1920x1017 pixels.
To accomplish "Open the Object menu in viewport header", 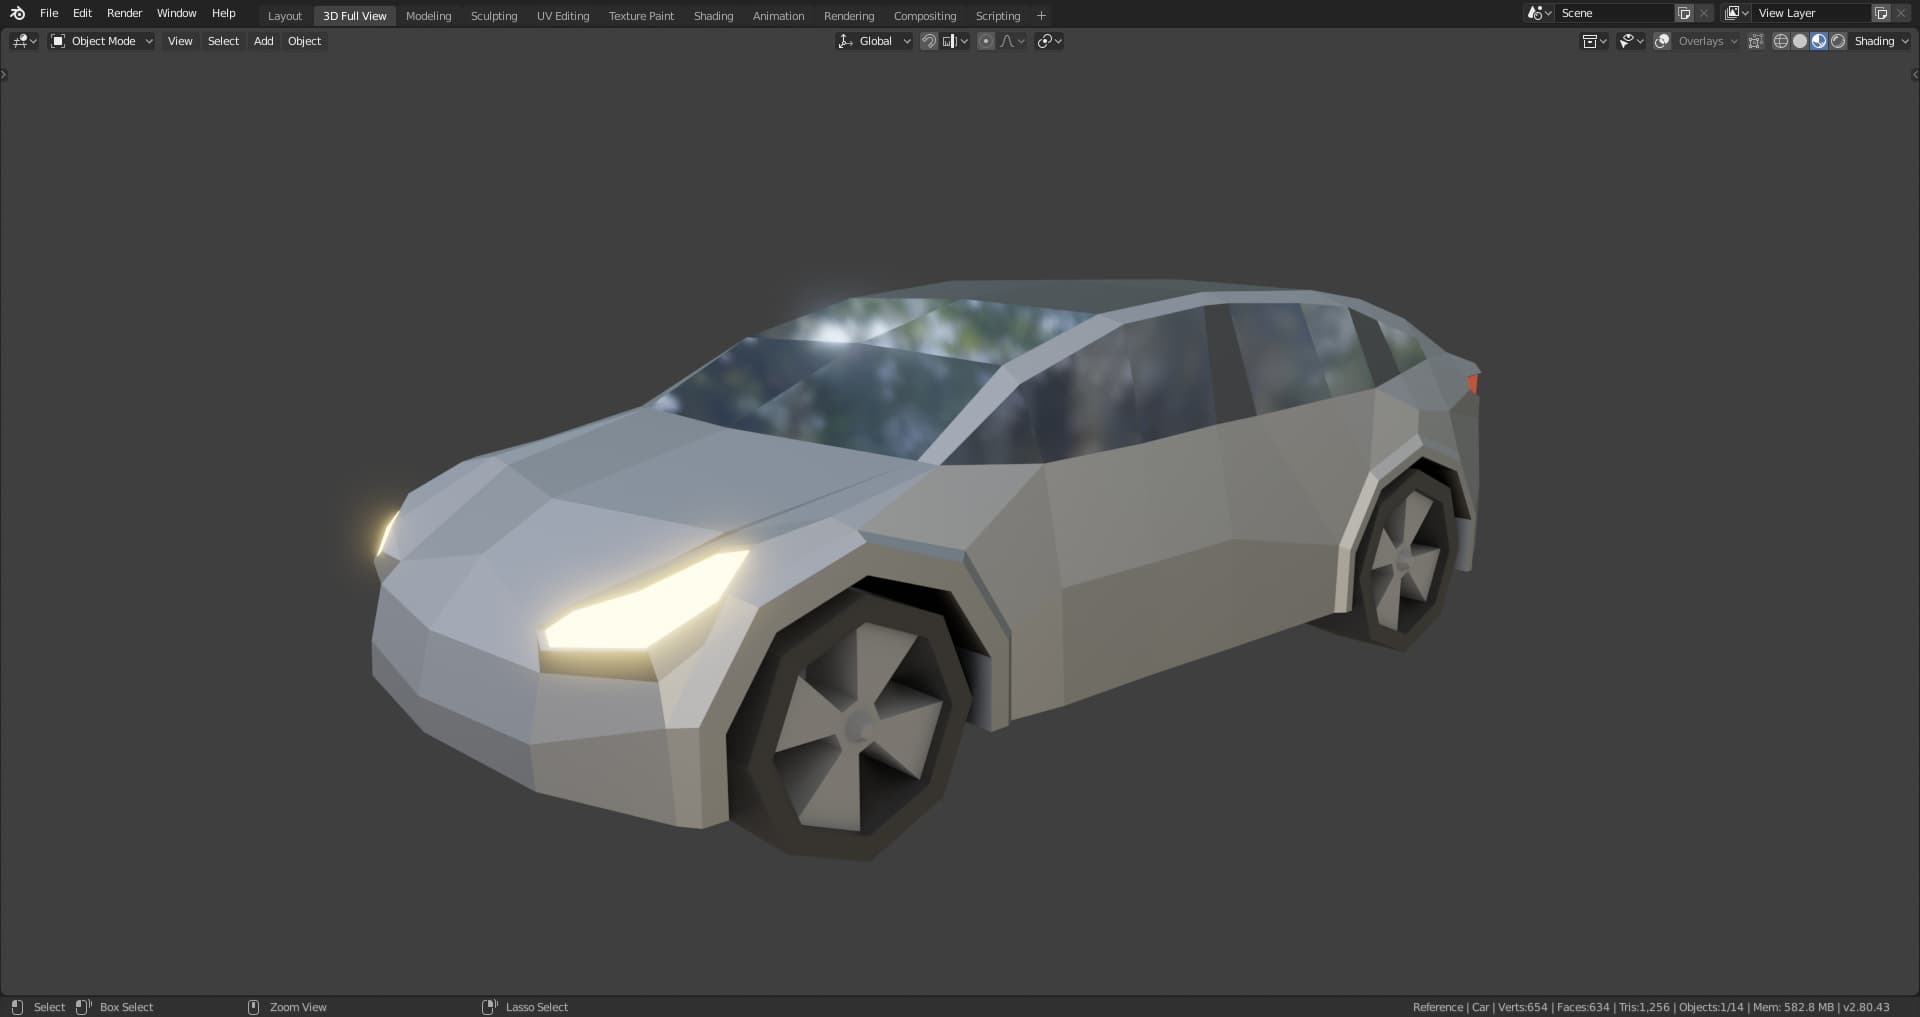I will [x=305, y=41].
